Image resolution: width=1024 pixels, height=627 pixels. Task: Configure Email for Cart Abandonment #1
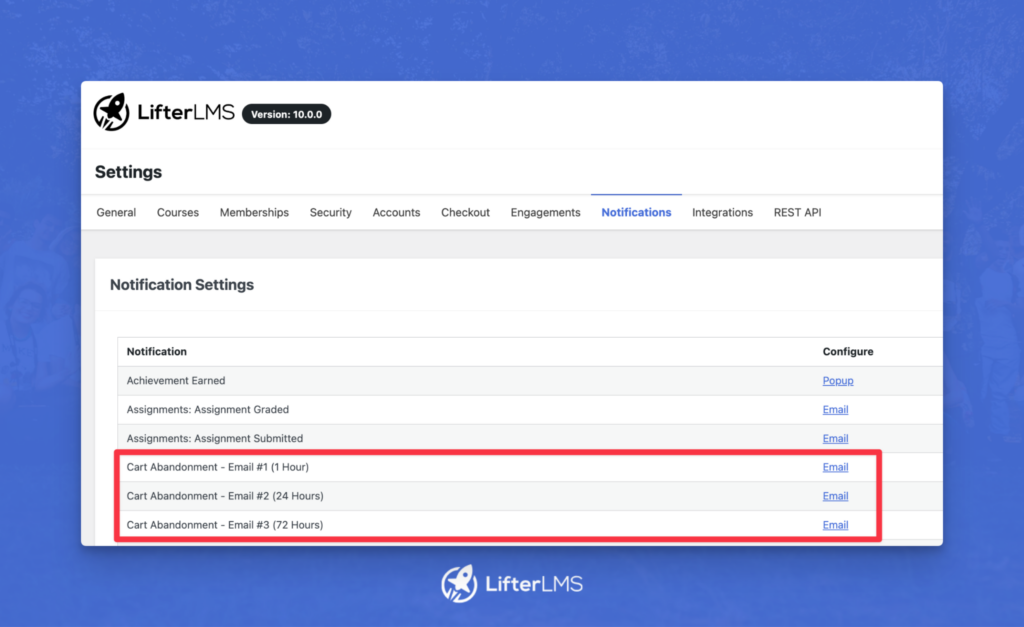click(835, 467)
